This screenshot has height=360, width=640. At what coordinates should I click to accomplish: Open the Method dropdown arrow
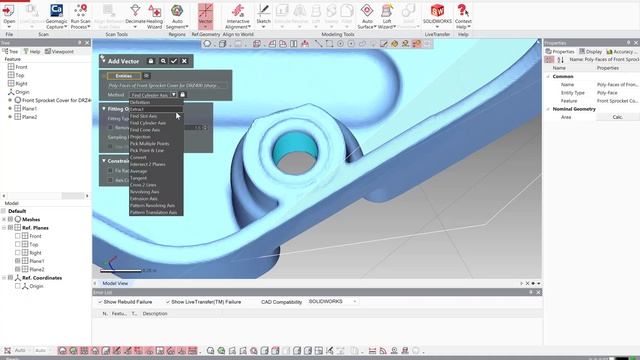tap(173, 95)
